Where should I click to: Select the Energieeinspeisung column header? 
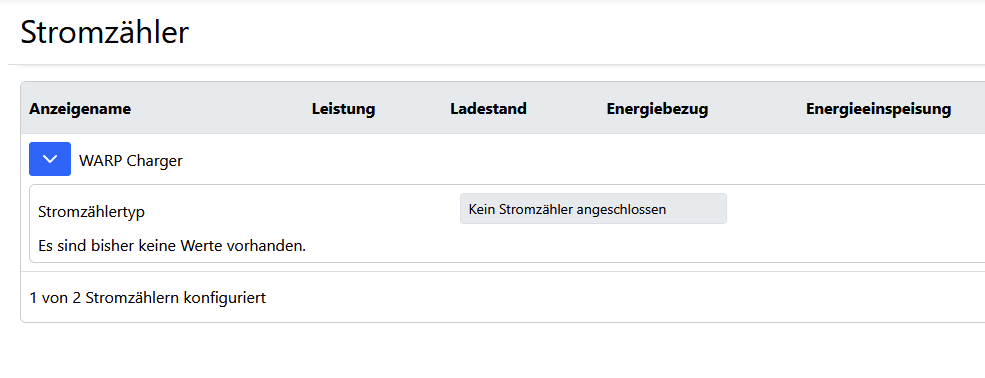pos(878,109)
